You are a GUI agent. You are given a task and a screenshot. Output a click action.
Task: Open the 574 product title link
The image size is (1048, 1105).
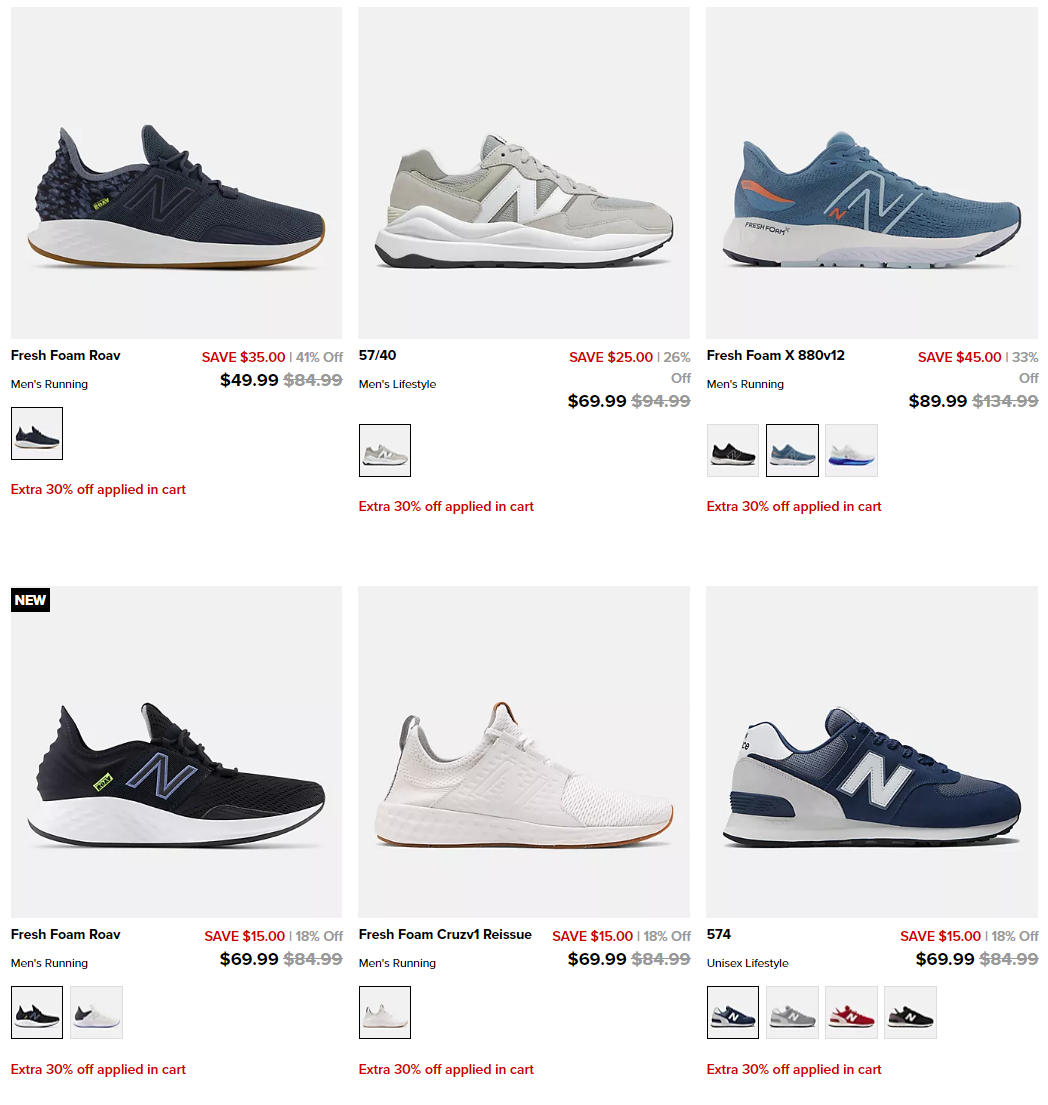pos(719,934)
